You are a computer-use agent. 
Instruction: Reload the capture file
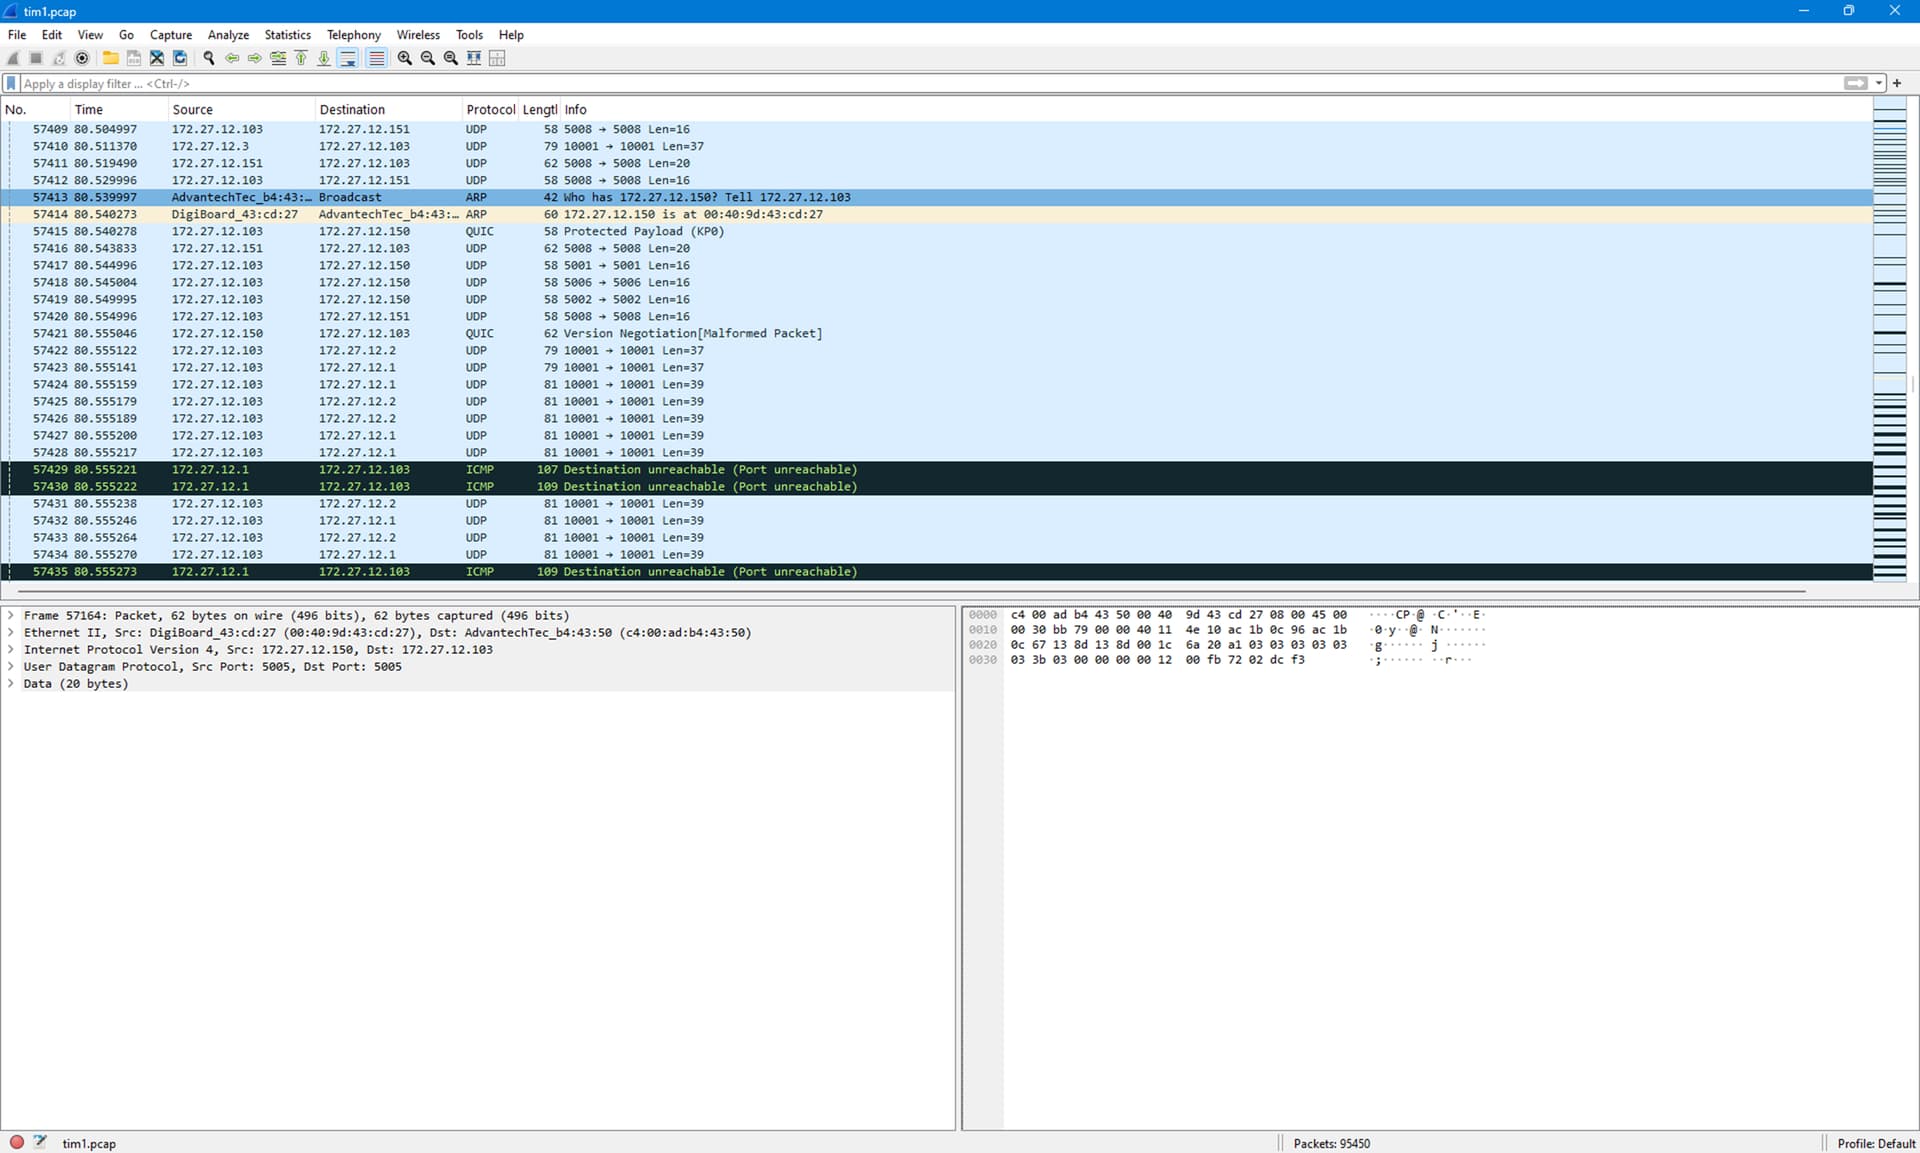(x=180, y=58)
